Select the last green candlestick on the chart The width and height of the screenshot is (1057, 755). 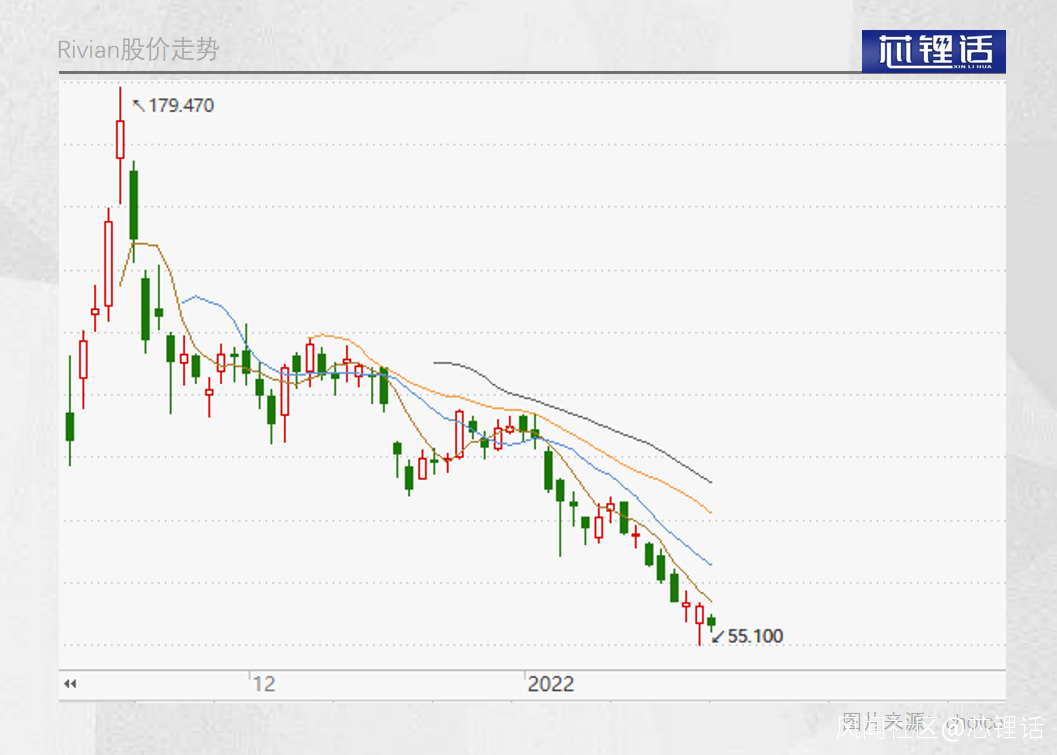711,623
